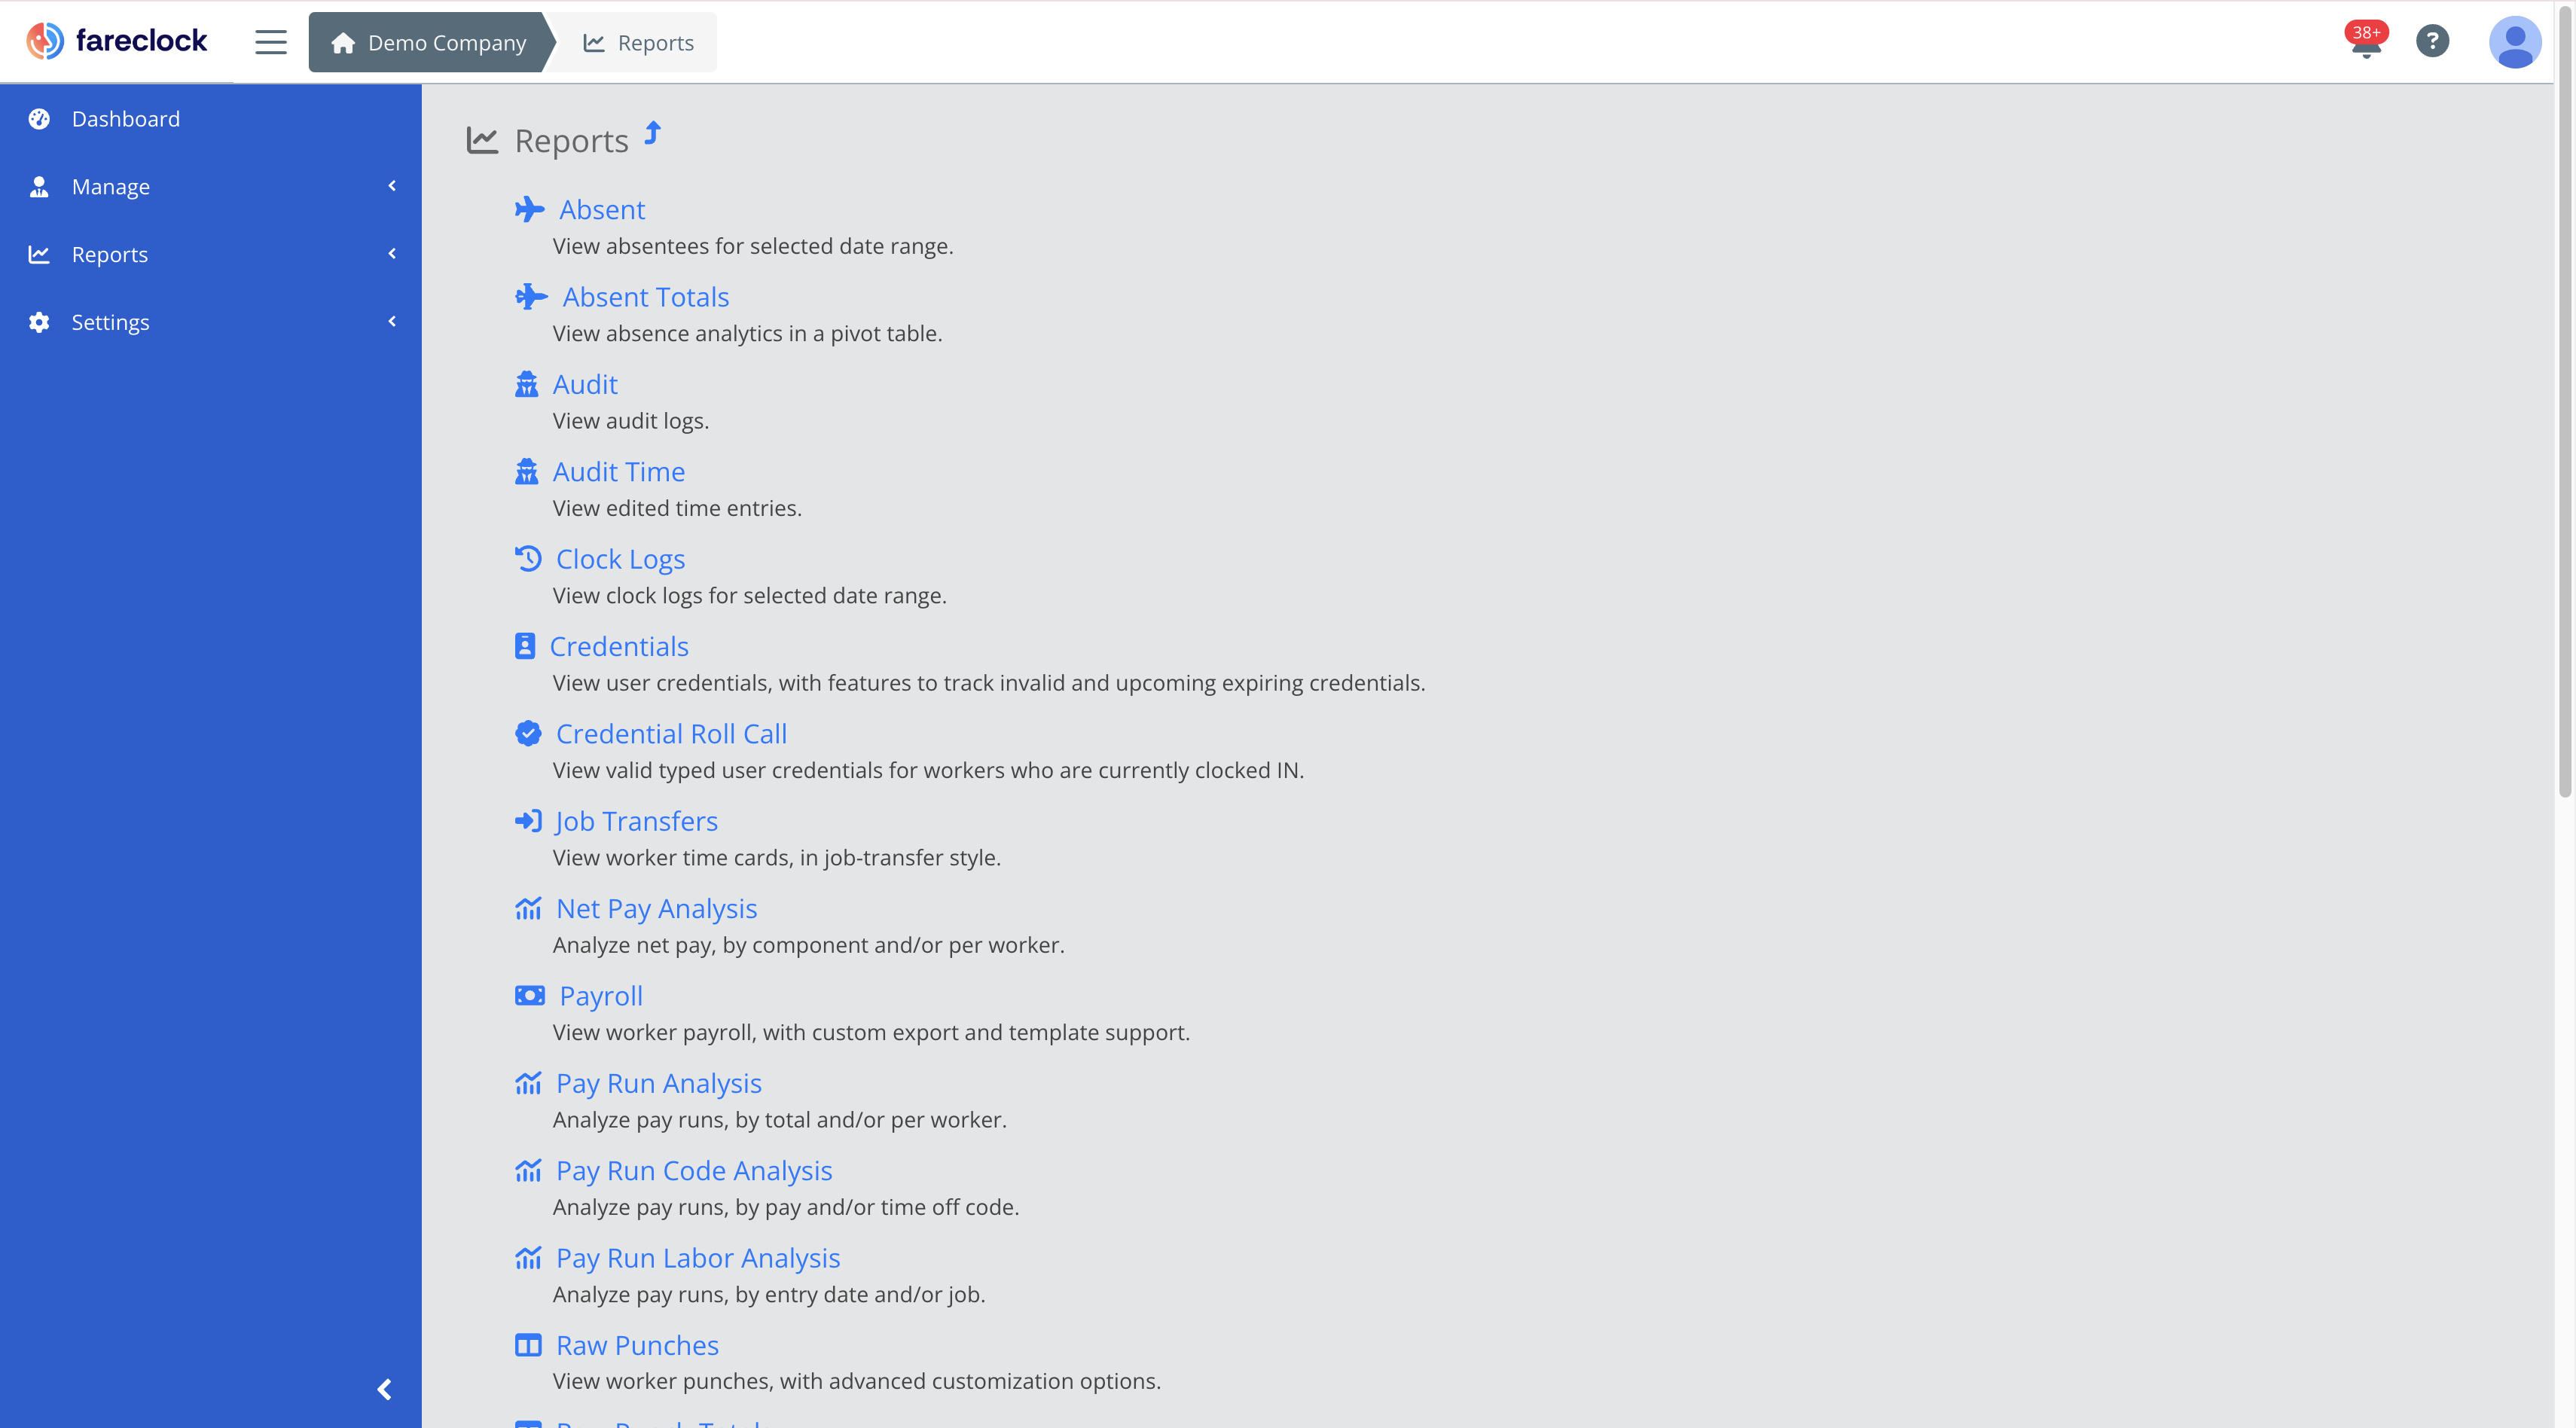The height and width of the screenshot is (1428, 2576).
Task: Click the chart icon next to Net Pay Analysis
Action: click(x=529, y=908)
